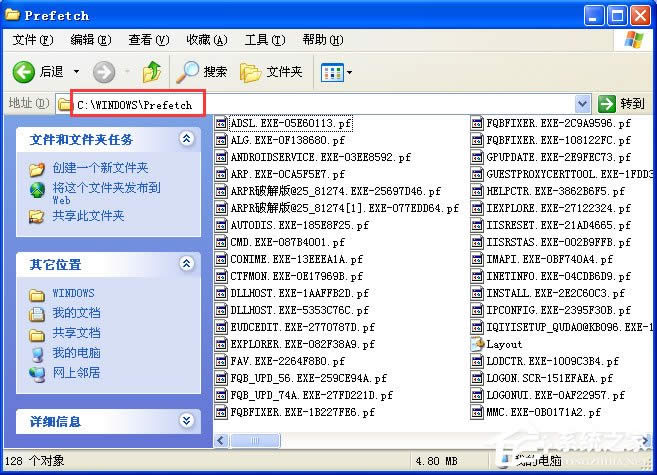Click Create a new folder link
The width and height of the screenshot is (657, 475).
tap(100, 168)
